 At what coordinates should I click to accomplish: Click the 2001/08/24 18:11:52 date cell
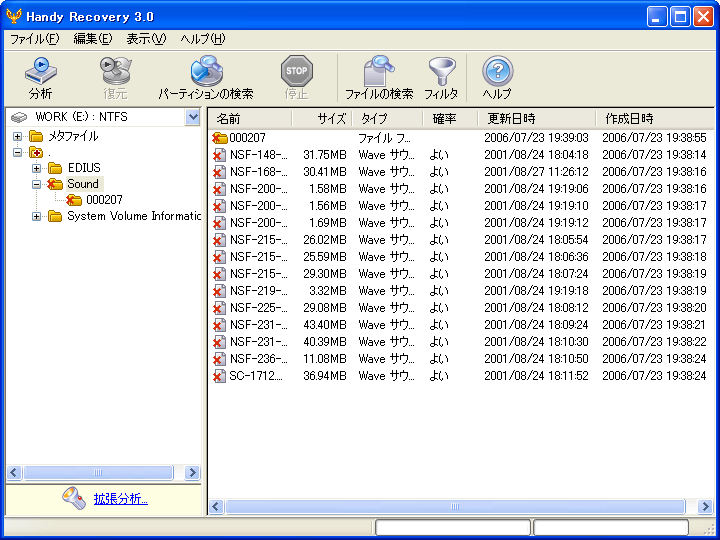click(536, 376)
